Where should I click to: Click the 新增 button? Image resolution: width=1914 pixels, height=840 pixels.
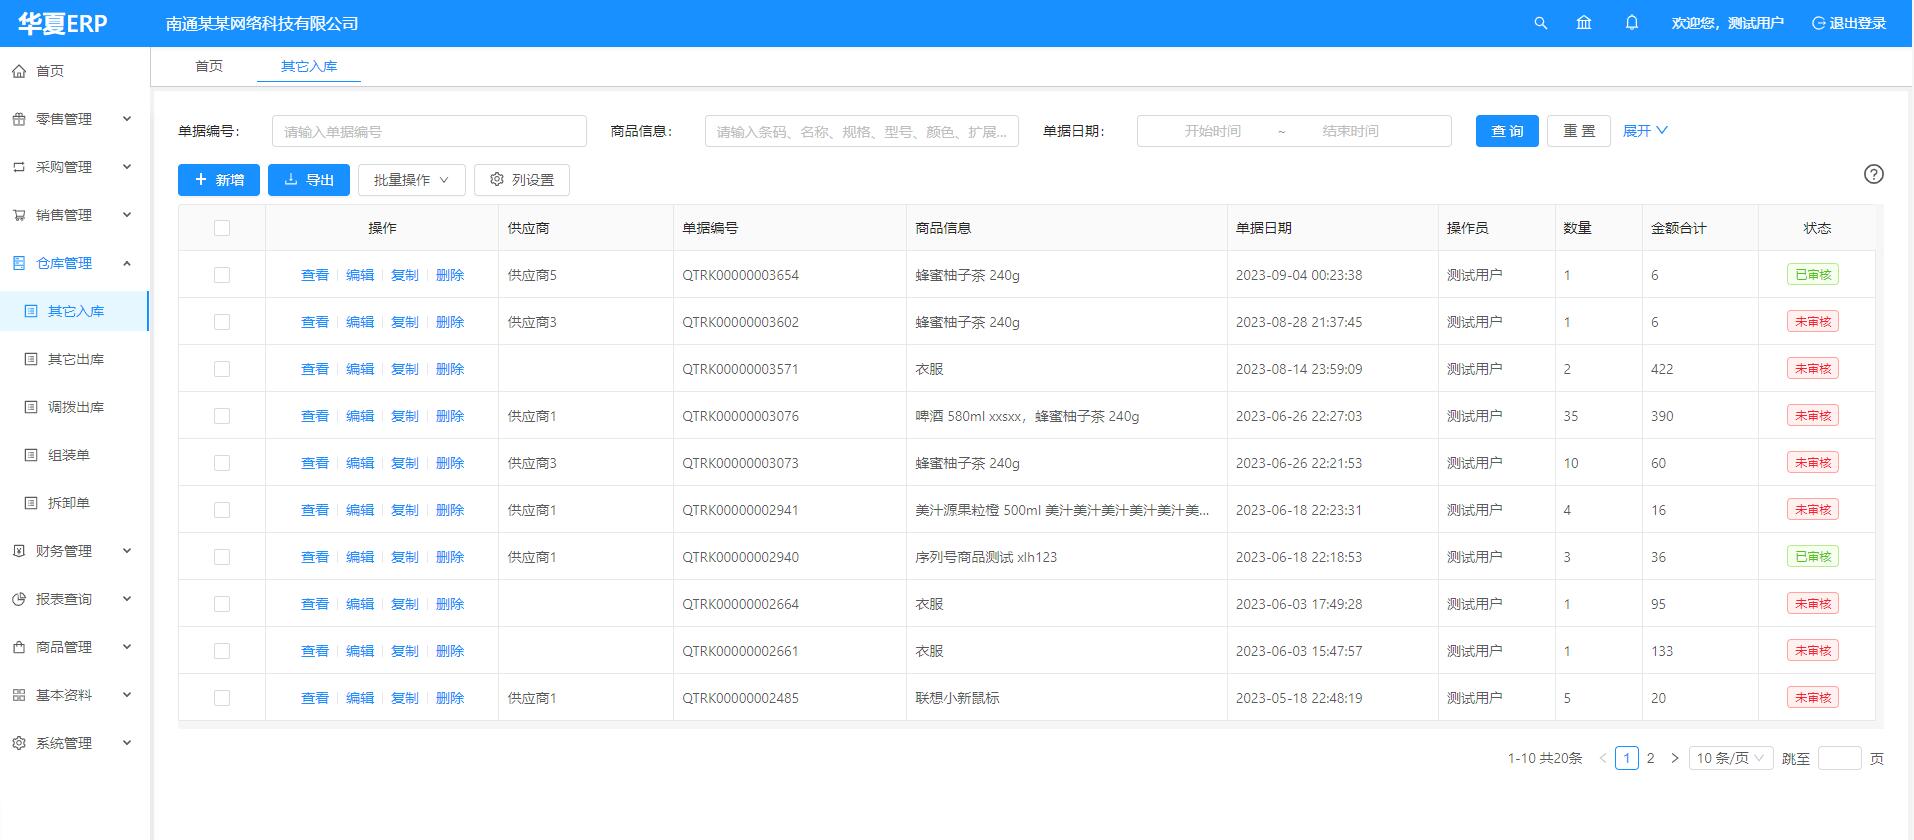pyautogui.click(x=219, y=180)
